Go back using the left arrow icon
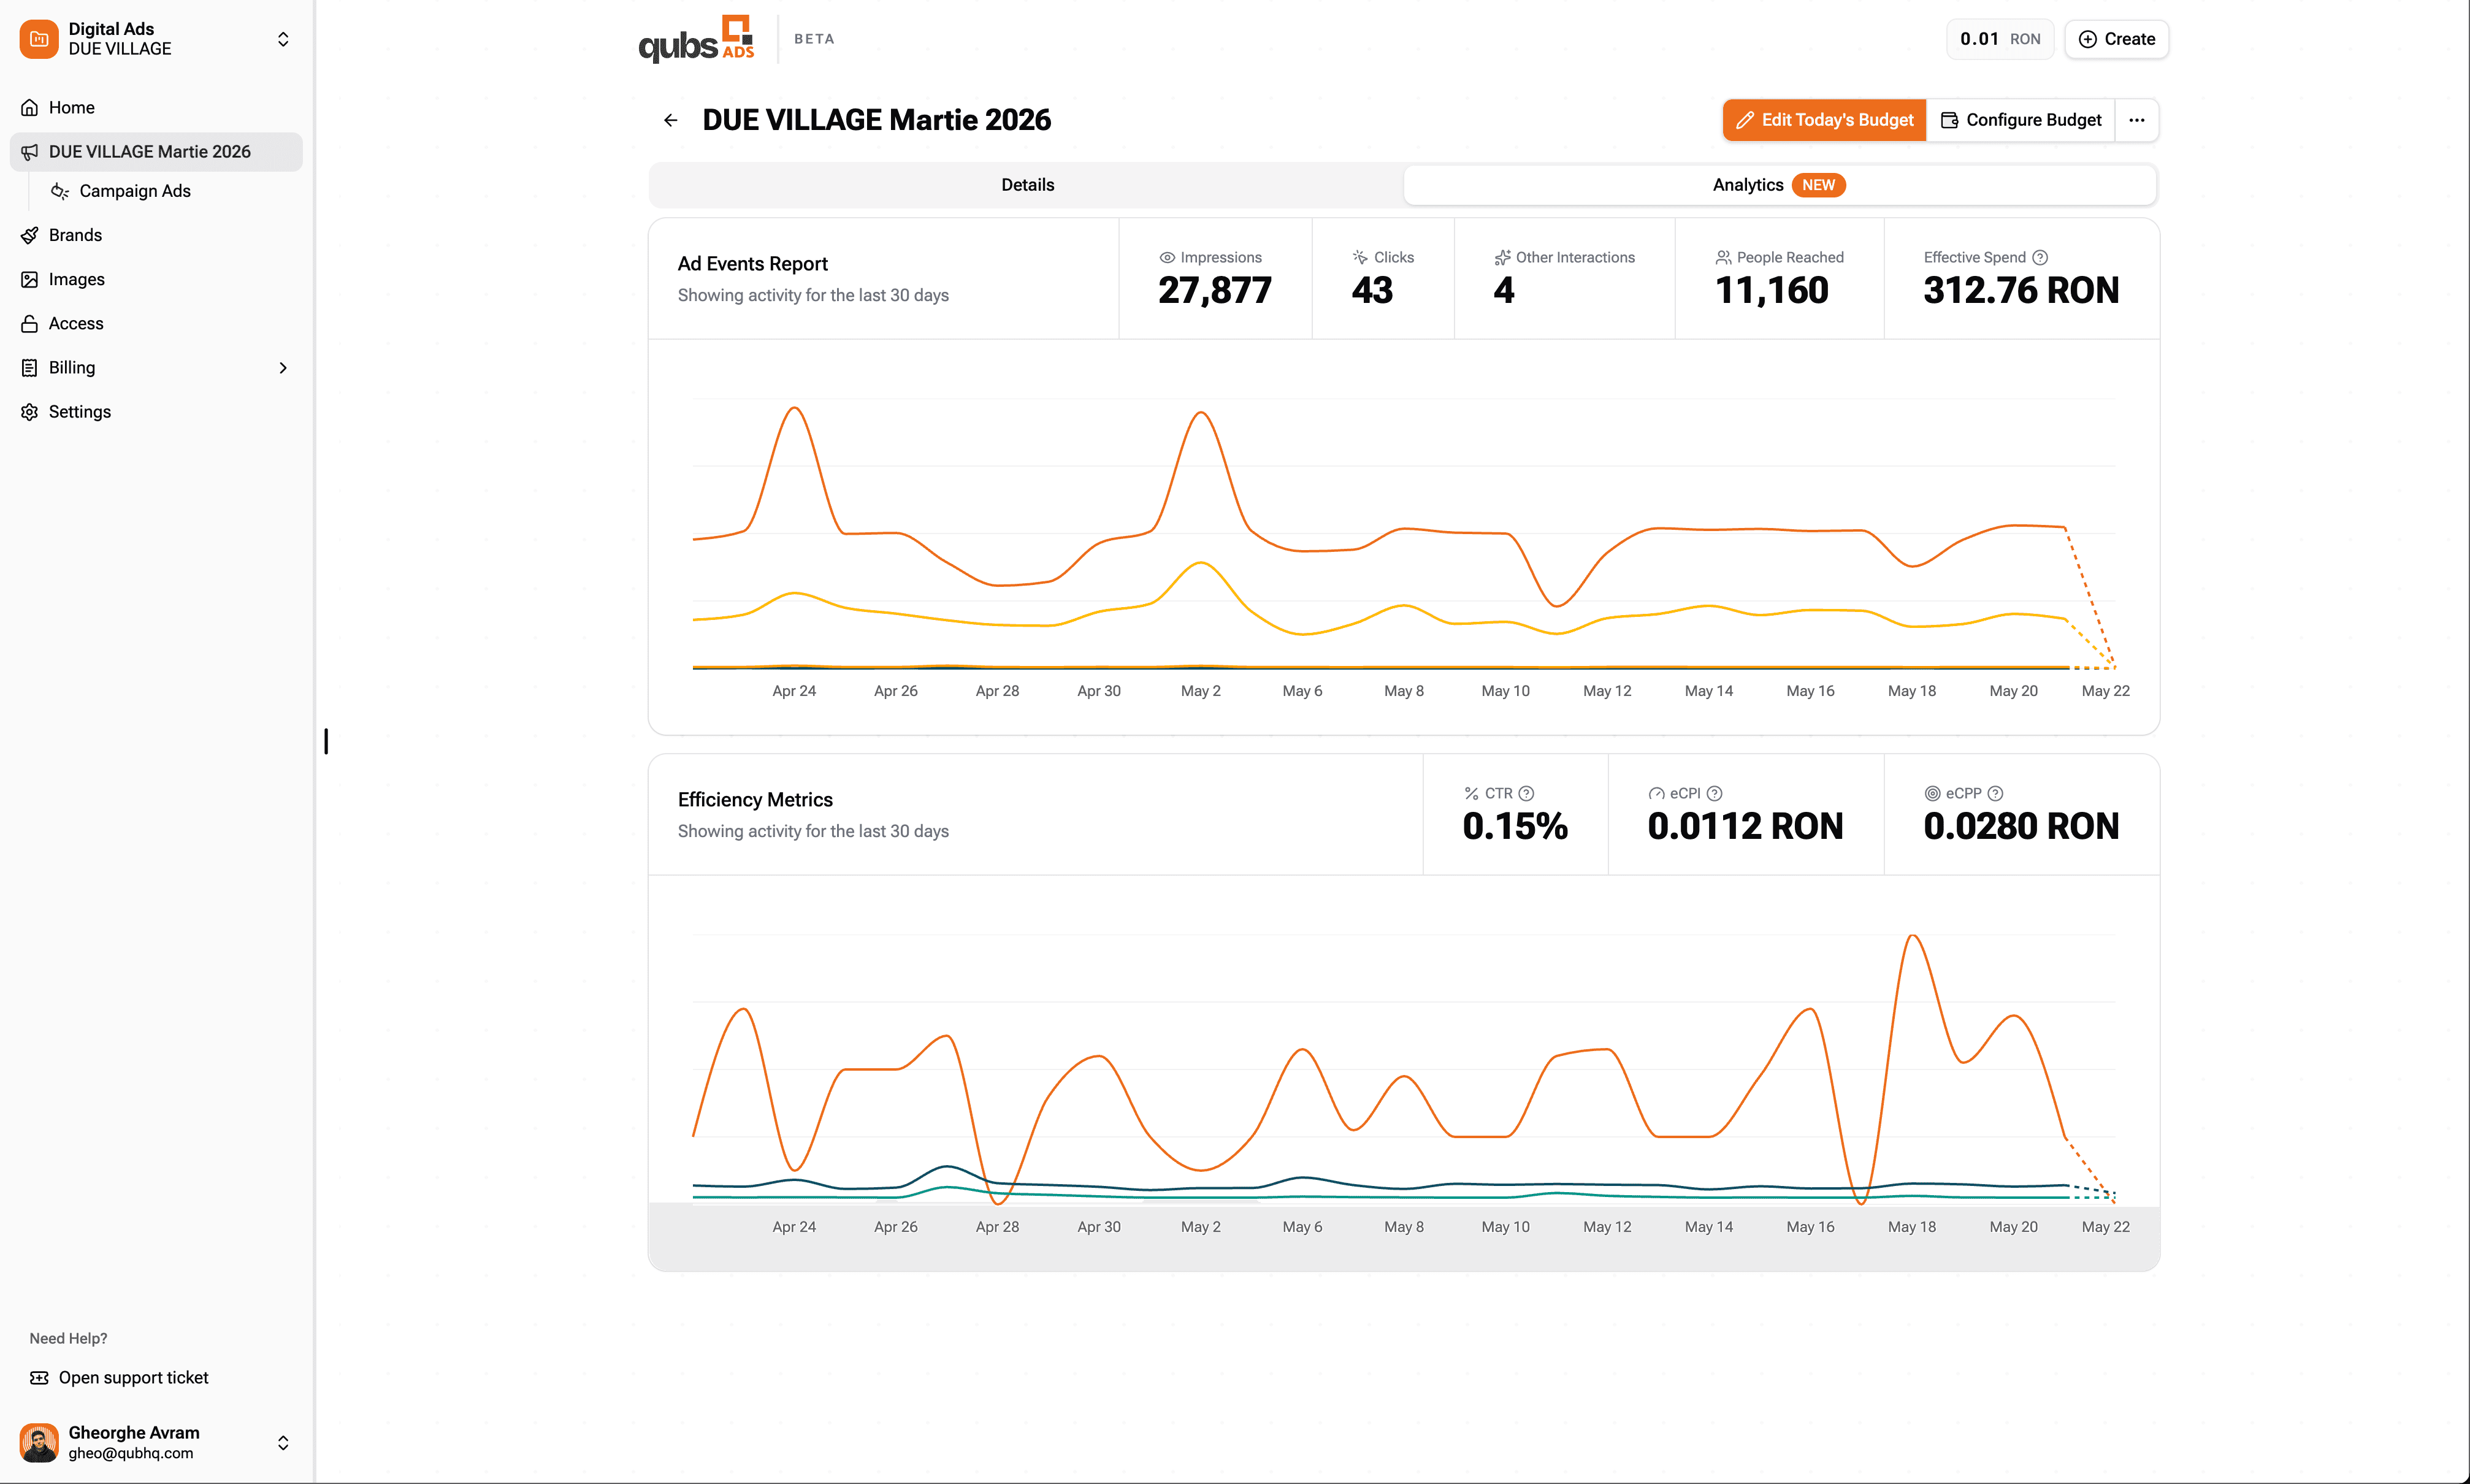Screen dimensions: 2470x1484 tap(670, 120)
